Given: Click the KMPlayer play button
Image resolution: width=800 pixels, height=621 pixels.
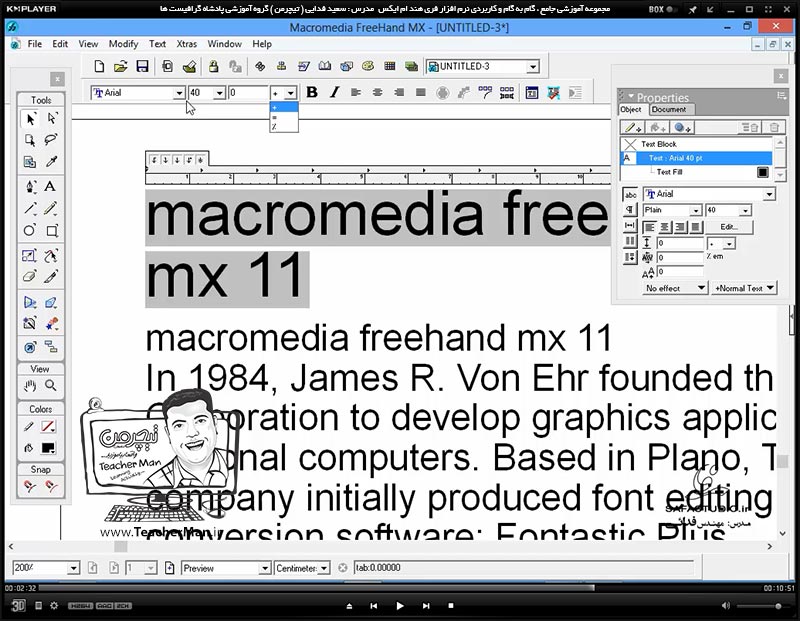Looking at the screenshot, I should (x=399, y=606).
